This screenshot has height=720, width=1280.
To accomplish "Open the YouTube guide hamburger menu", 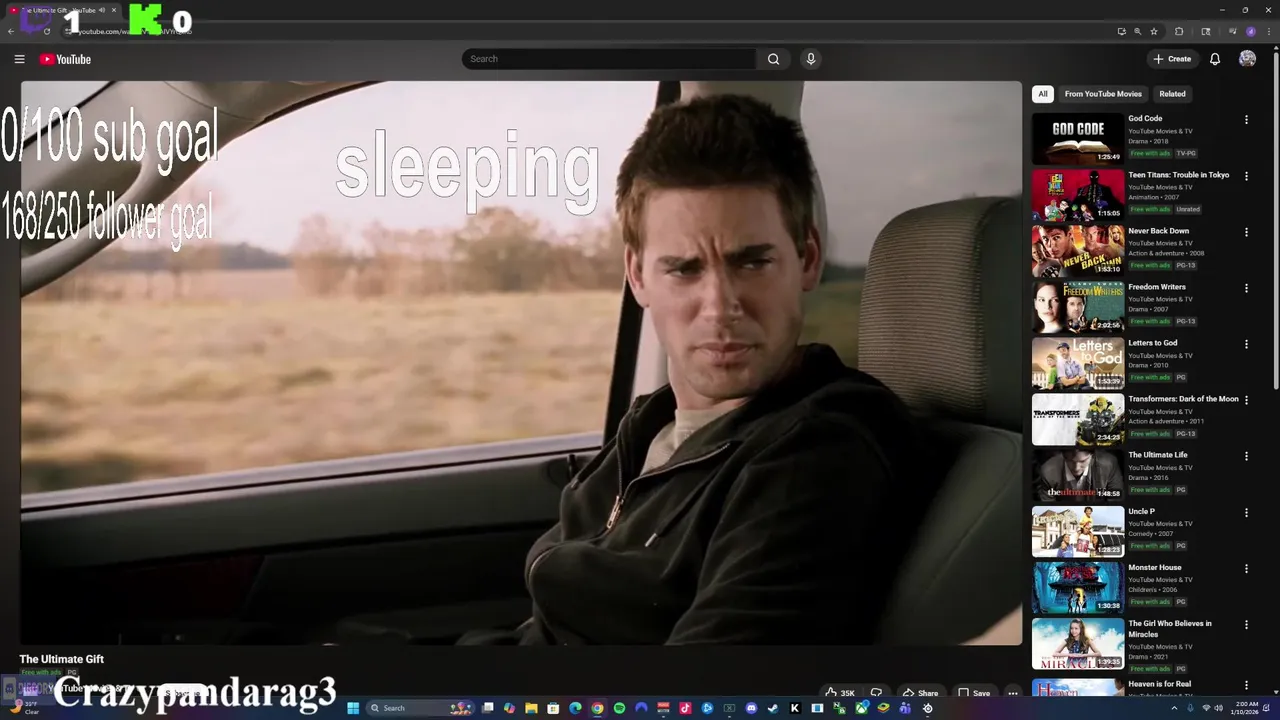I will pos(19,59).
